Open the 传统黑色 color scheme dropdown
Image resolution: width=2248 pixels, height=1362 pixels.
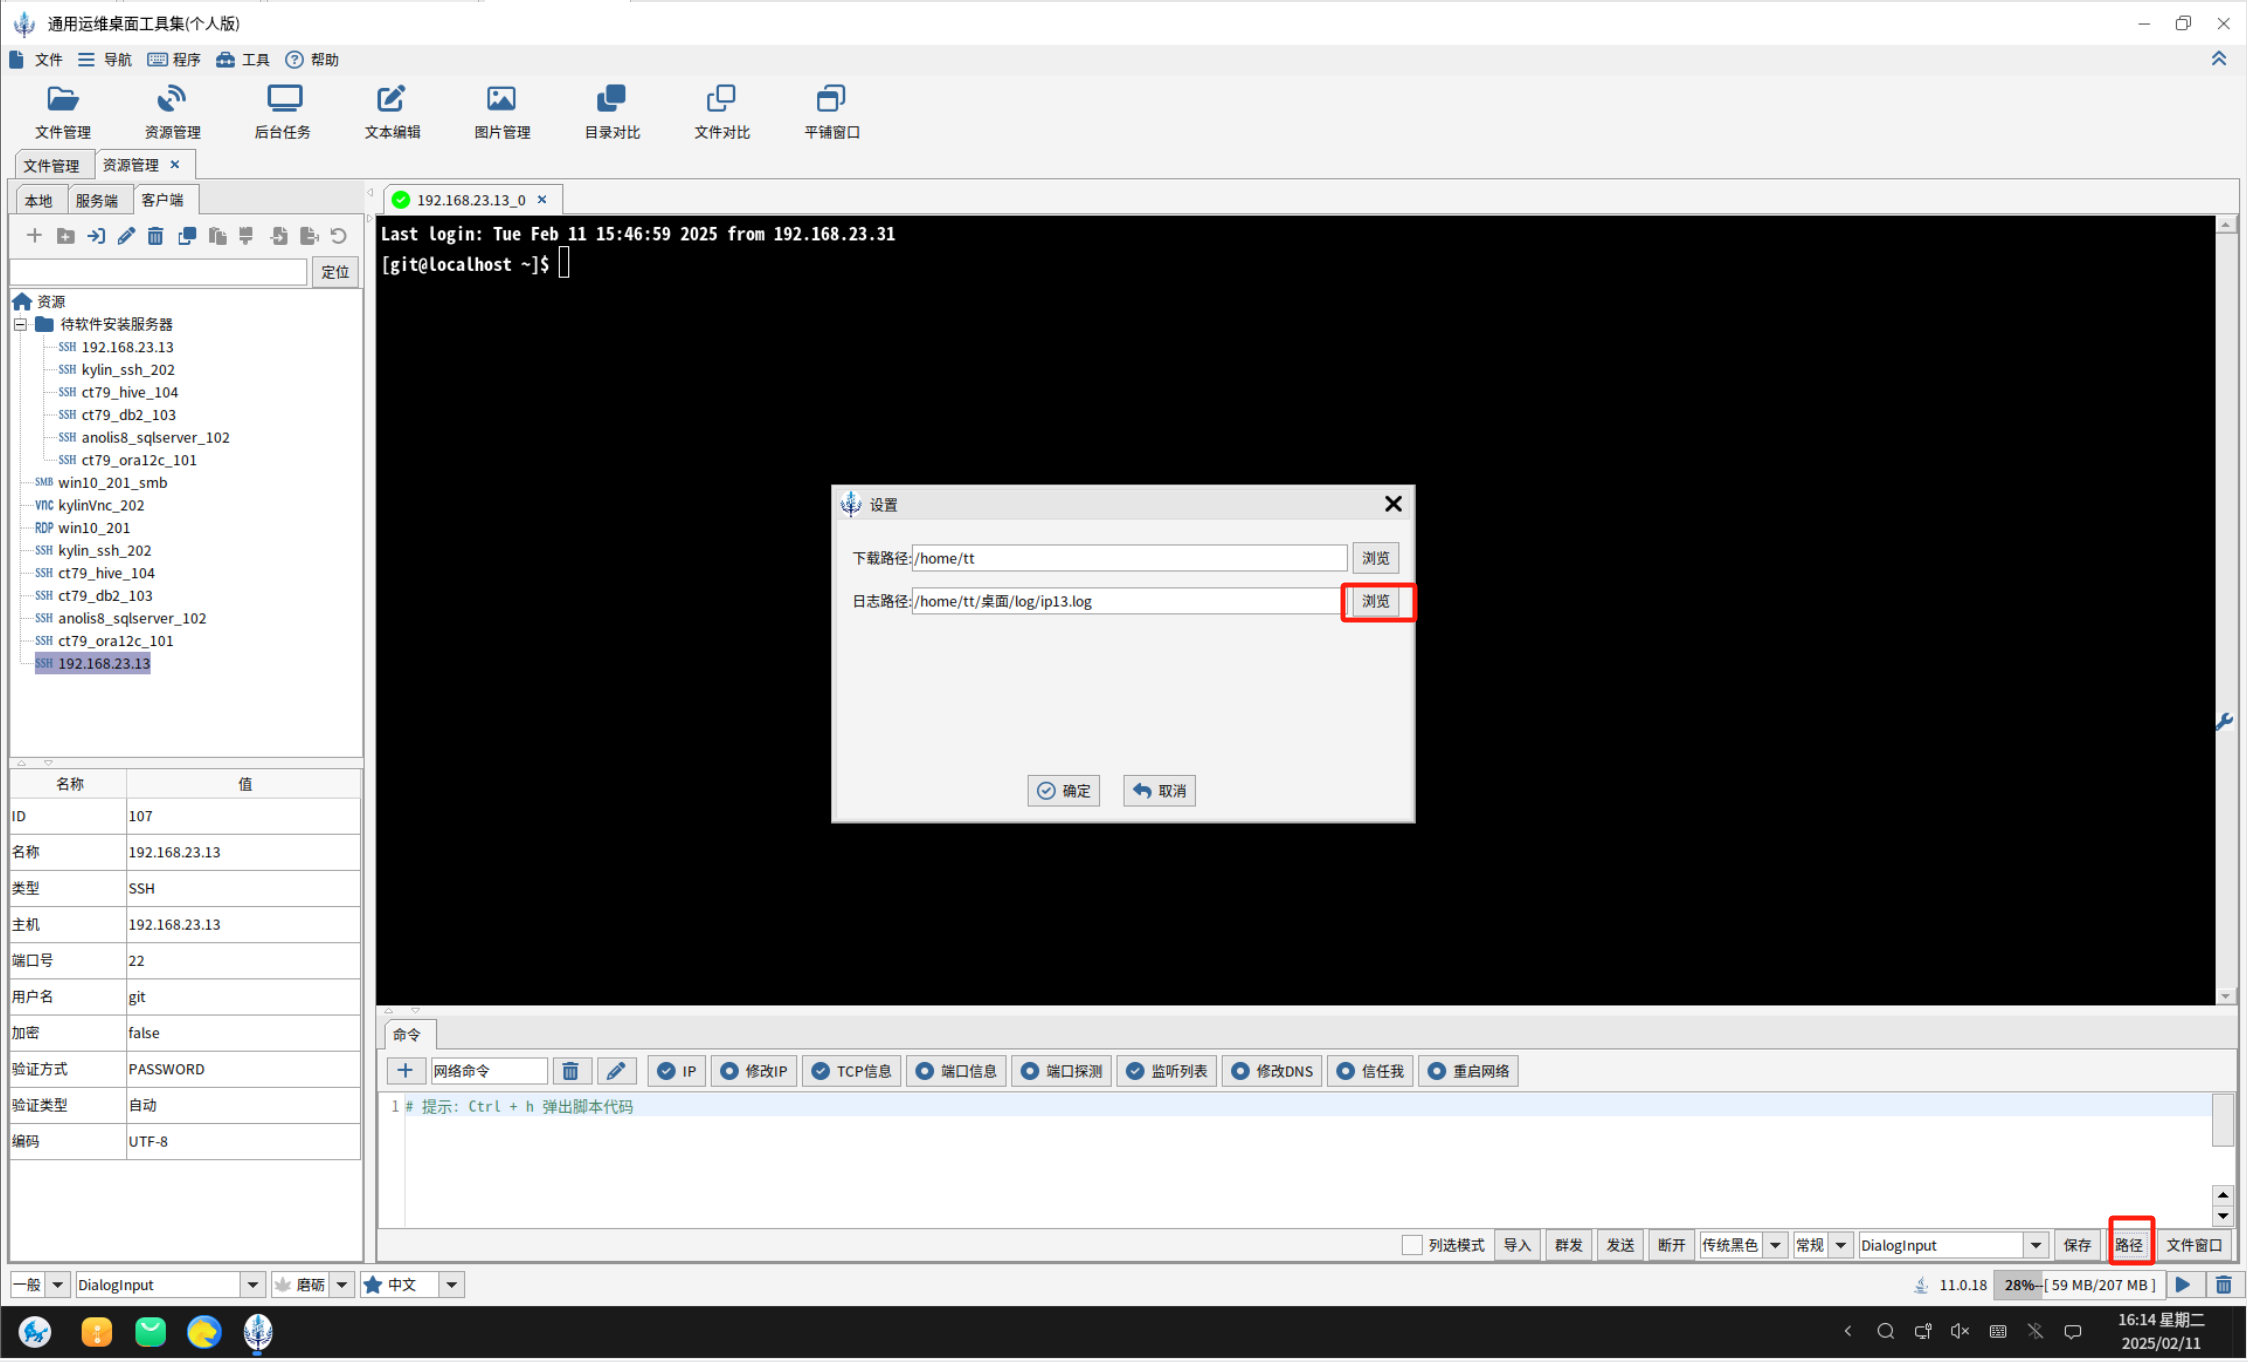click(1775, 1245)
